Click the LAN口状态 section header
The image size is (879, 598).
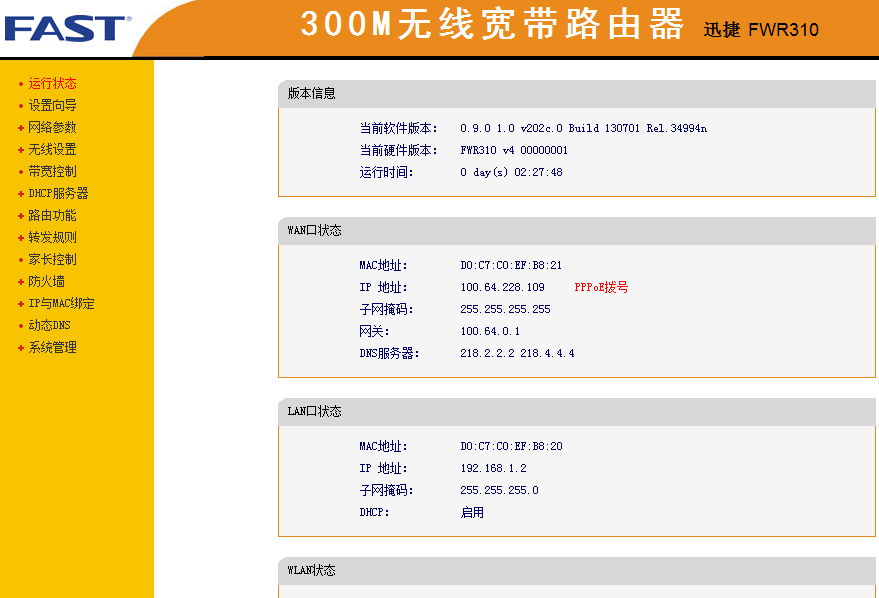[577, 411]
